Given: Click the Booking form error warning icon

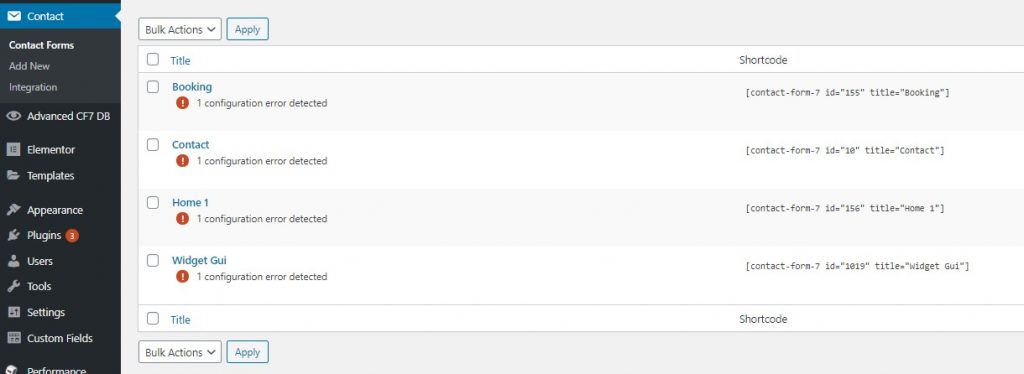Looking at the screenshot, I should (x=182, y=103).
